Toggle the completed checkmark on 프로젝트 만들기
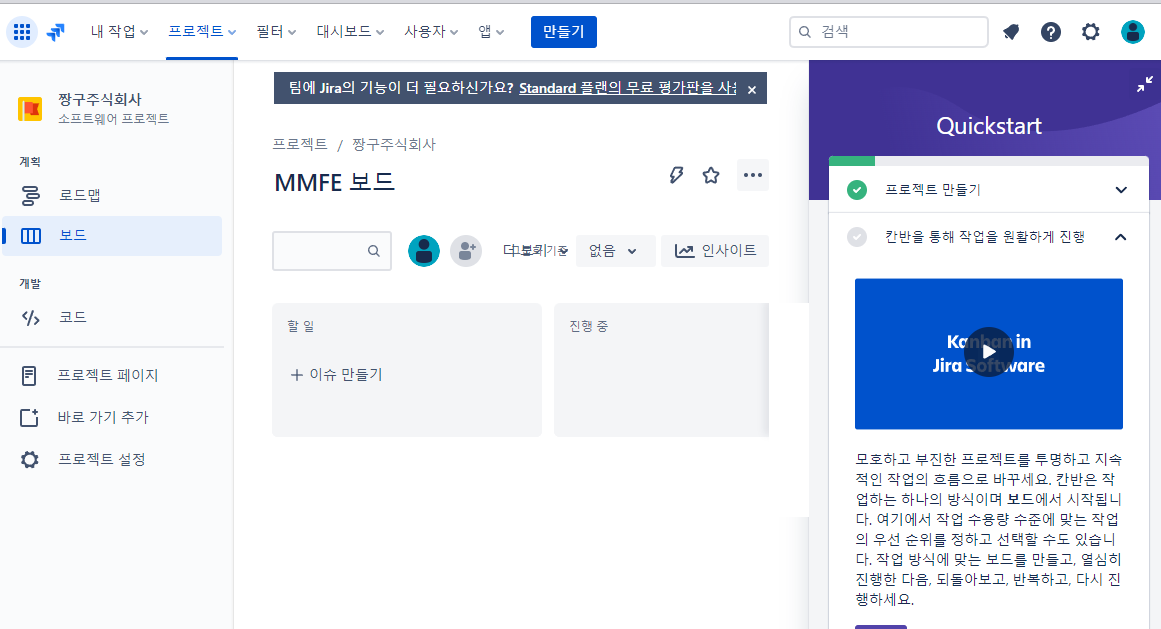 click(x=855, y=188)
